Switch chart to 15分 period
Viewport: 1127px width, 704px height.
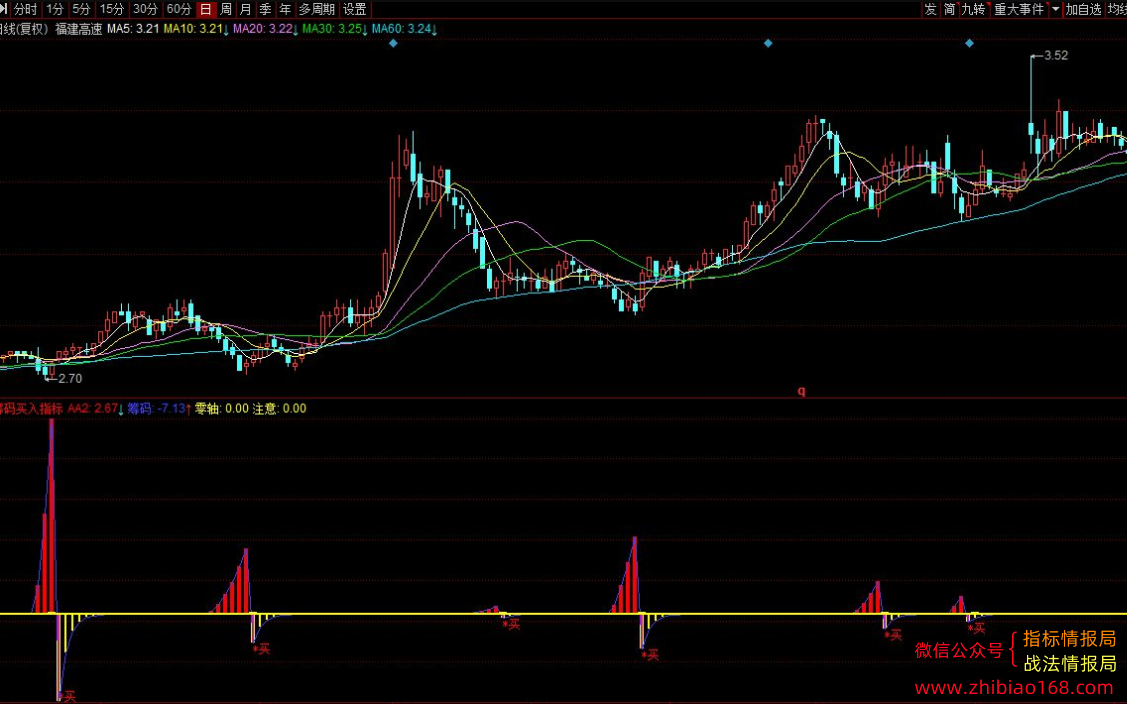(x=112, y=9)
